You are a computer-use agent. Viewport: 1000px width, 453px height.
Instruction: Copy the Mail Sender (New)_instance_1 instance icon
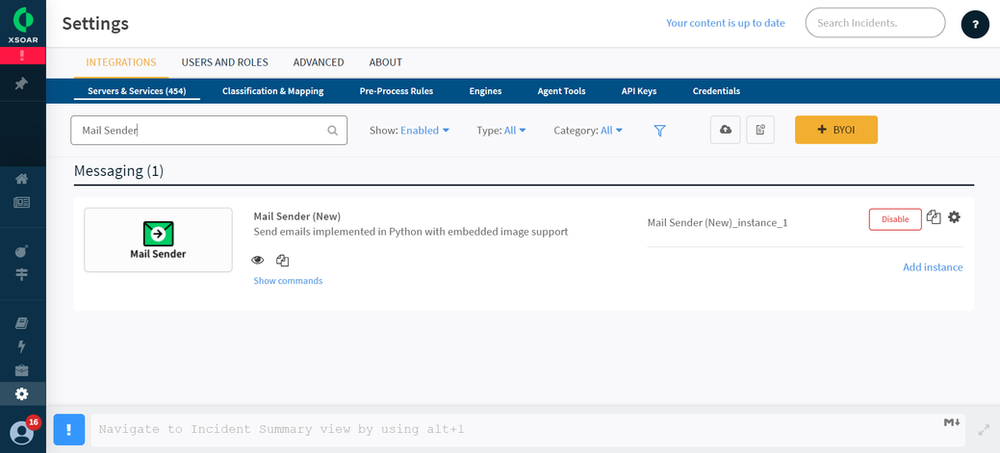click(x=934, y=217)
